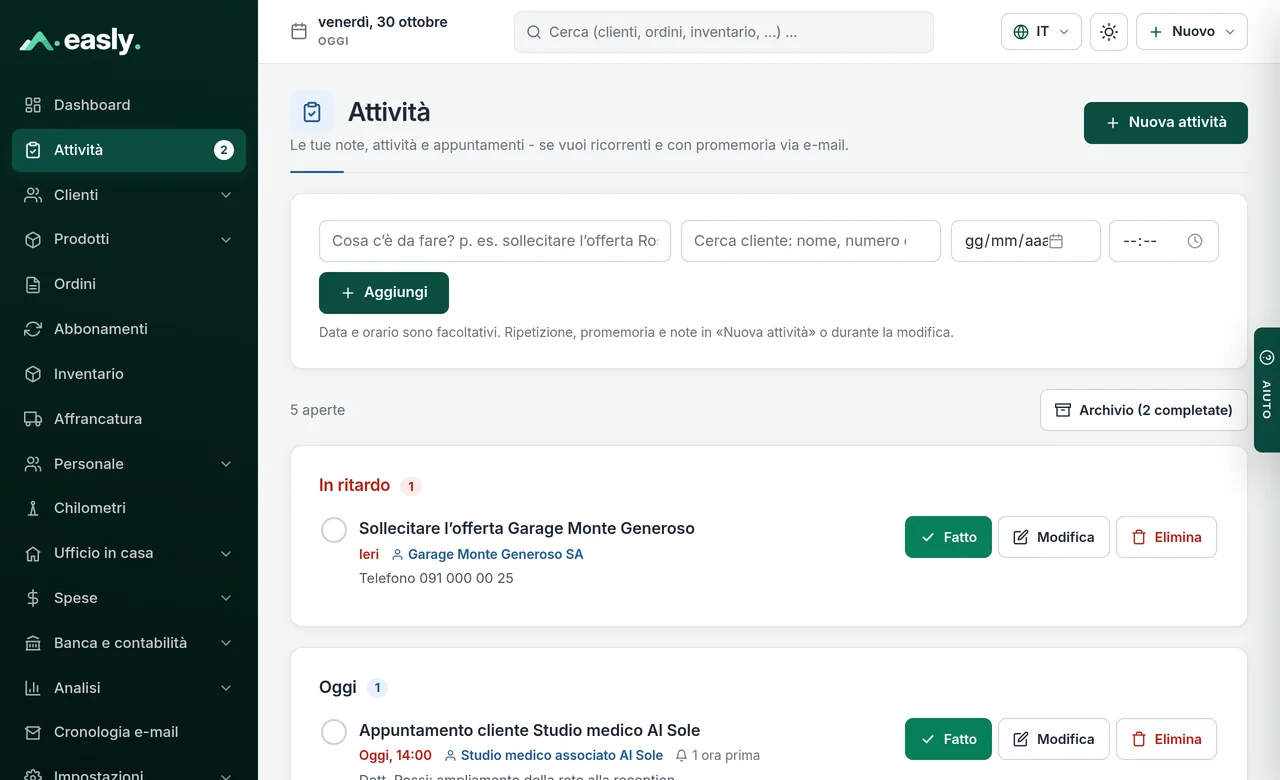Open Dashboard from the sidebar
The height and width of the screenshot is (780, 1280).
[129, 105]
